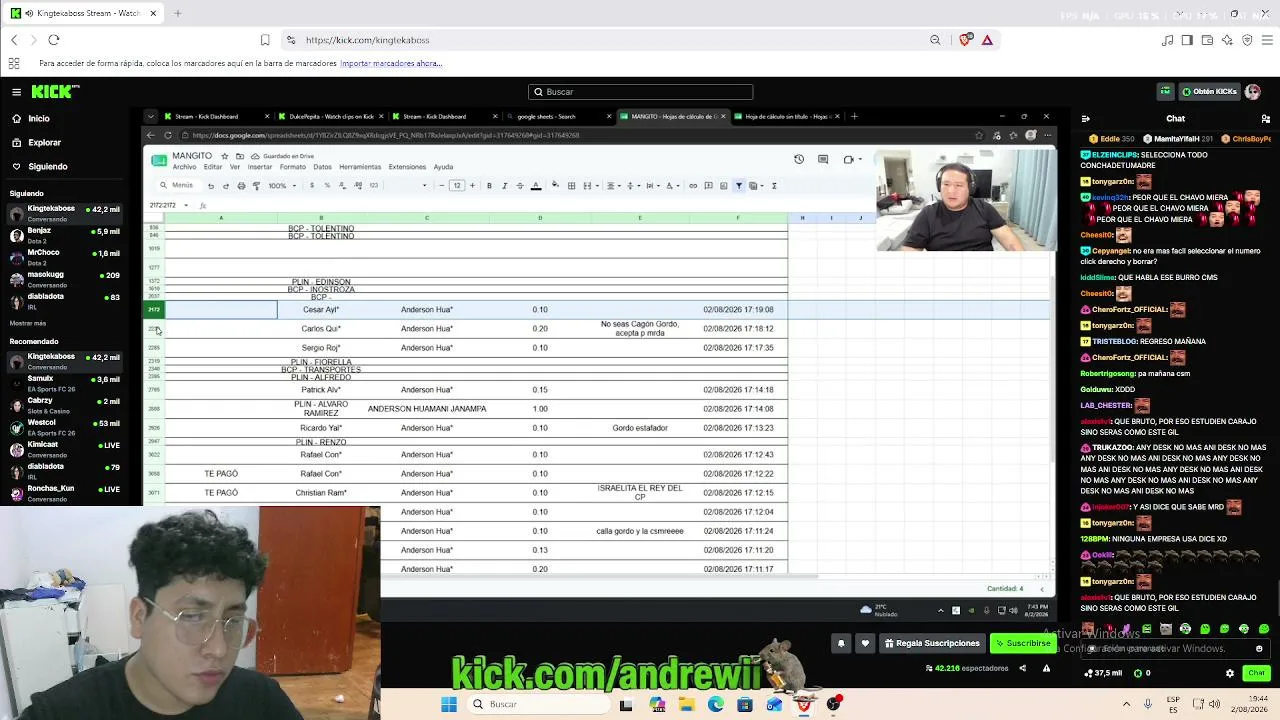1280x720 pixels.
Task: Open the borders tool
Action: [x=571, y=186]
